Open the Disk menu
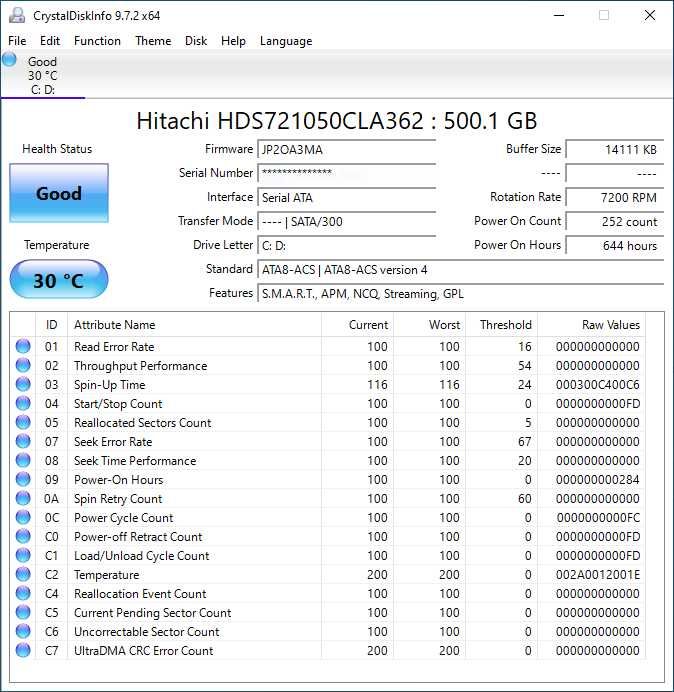The image size is (674, 692). pos(196,41)
